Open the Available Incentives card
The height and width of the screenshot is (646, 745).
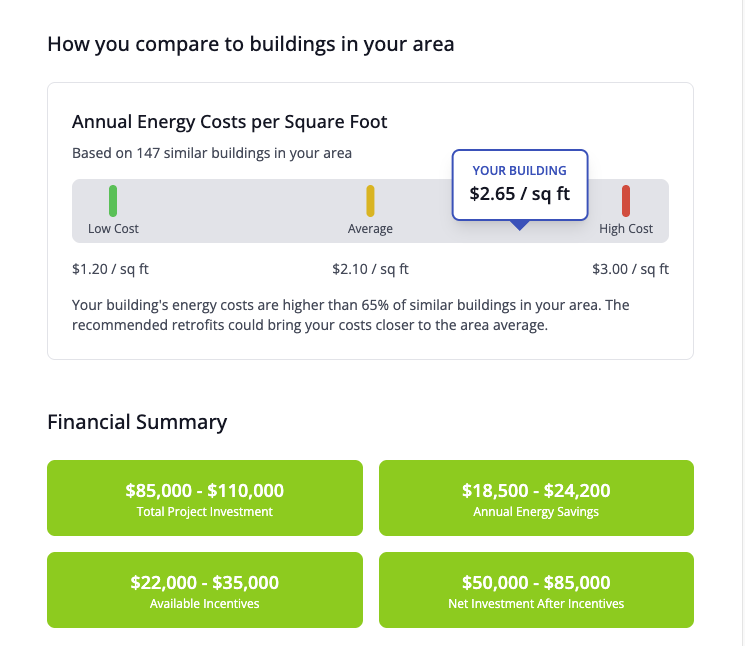[204, 590]
